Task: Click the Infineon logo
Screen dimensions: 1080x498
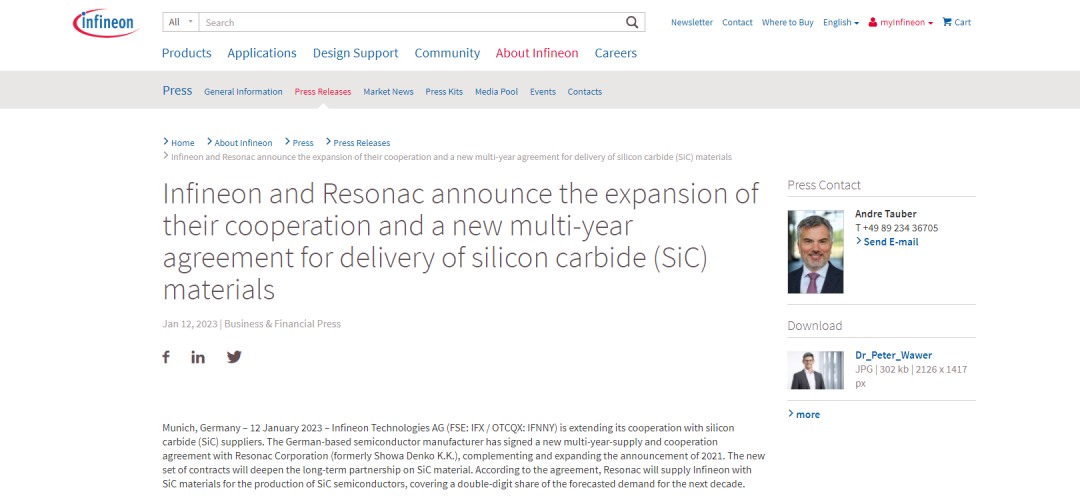Action: click(106, 23)
